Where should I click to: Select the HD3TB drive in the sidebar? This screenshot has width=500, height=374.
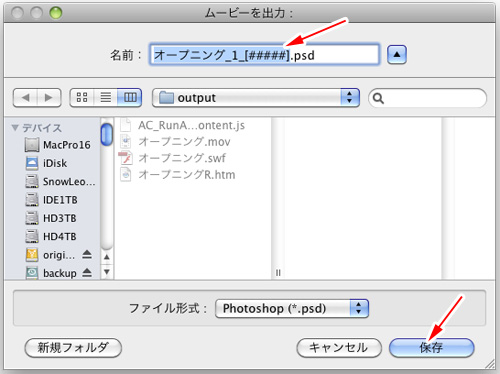[x=51, y=218]
